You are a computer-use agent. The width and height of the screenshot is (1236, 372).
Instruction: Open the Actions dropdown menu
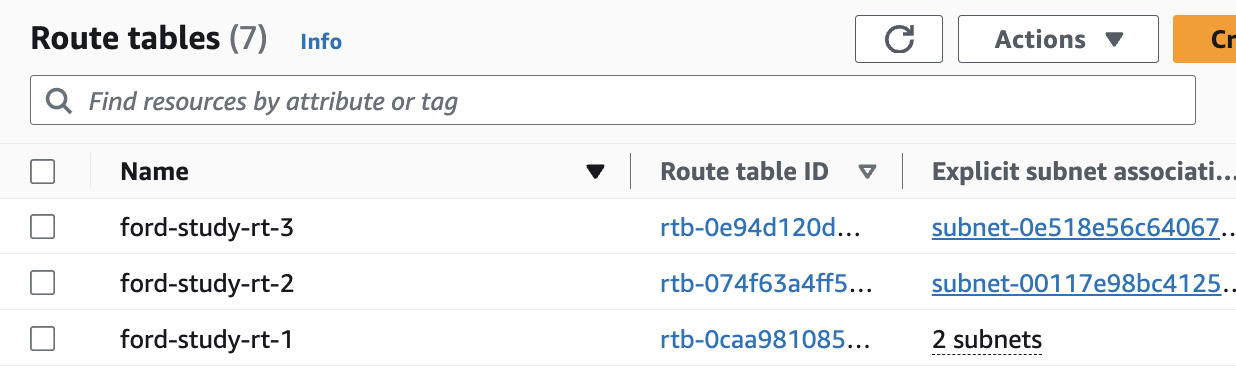tap(1058, 39)
